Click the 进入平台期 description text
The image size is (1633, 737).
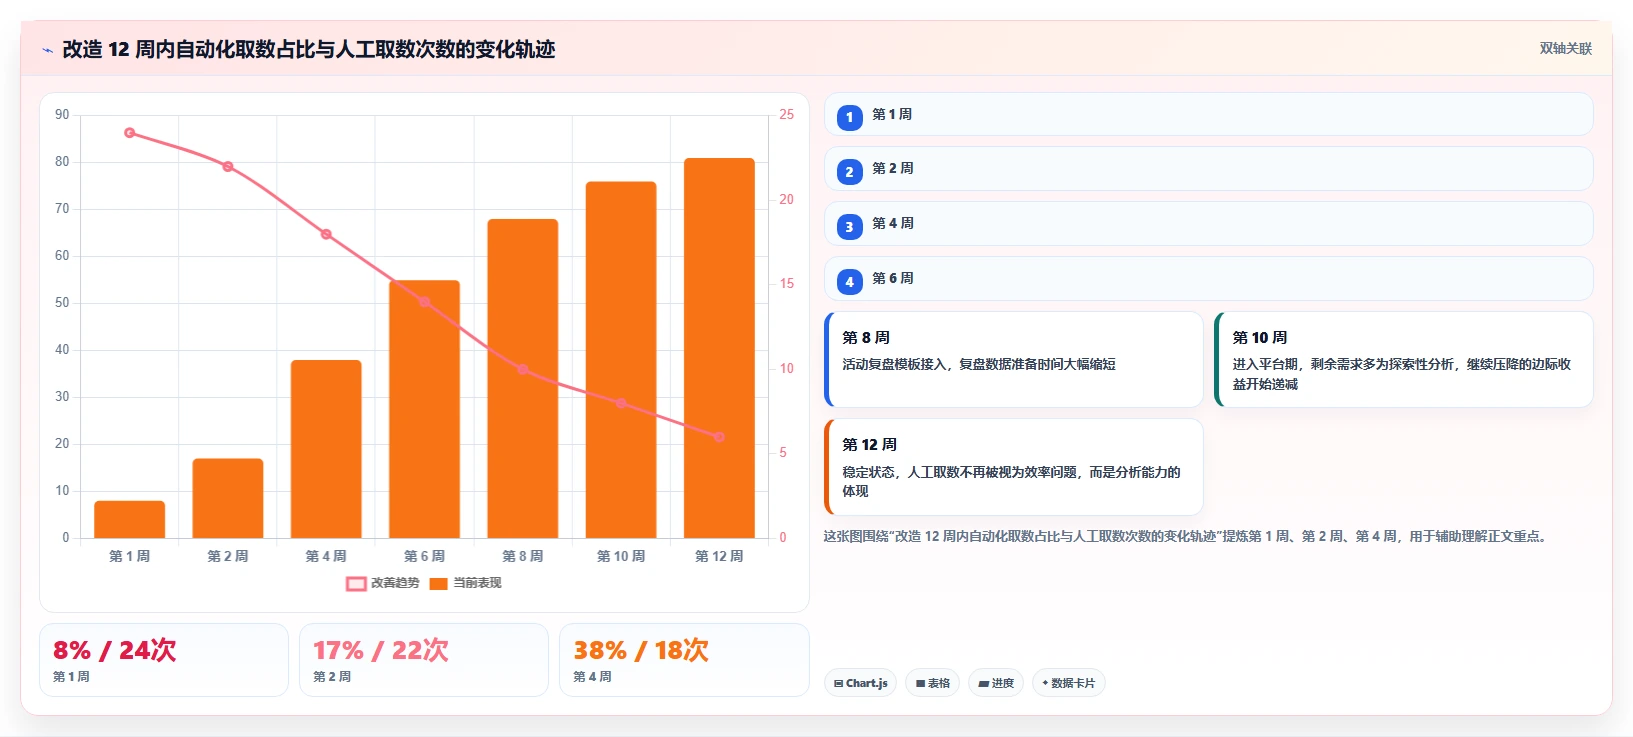pos(1402,374)
